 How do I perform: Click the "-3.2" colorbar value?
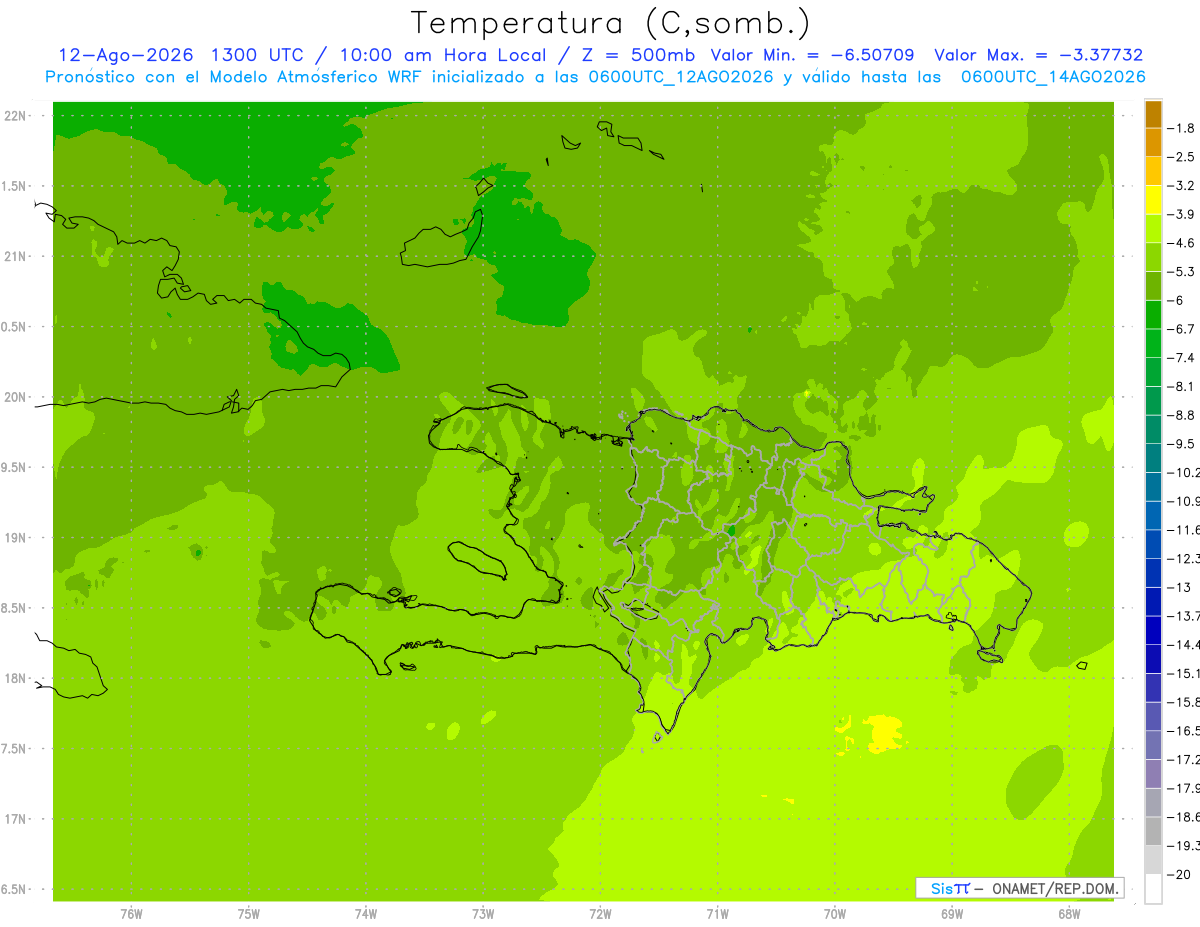coord(1182,186)
